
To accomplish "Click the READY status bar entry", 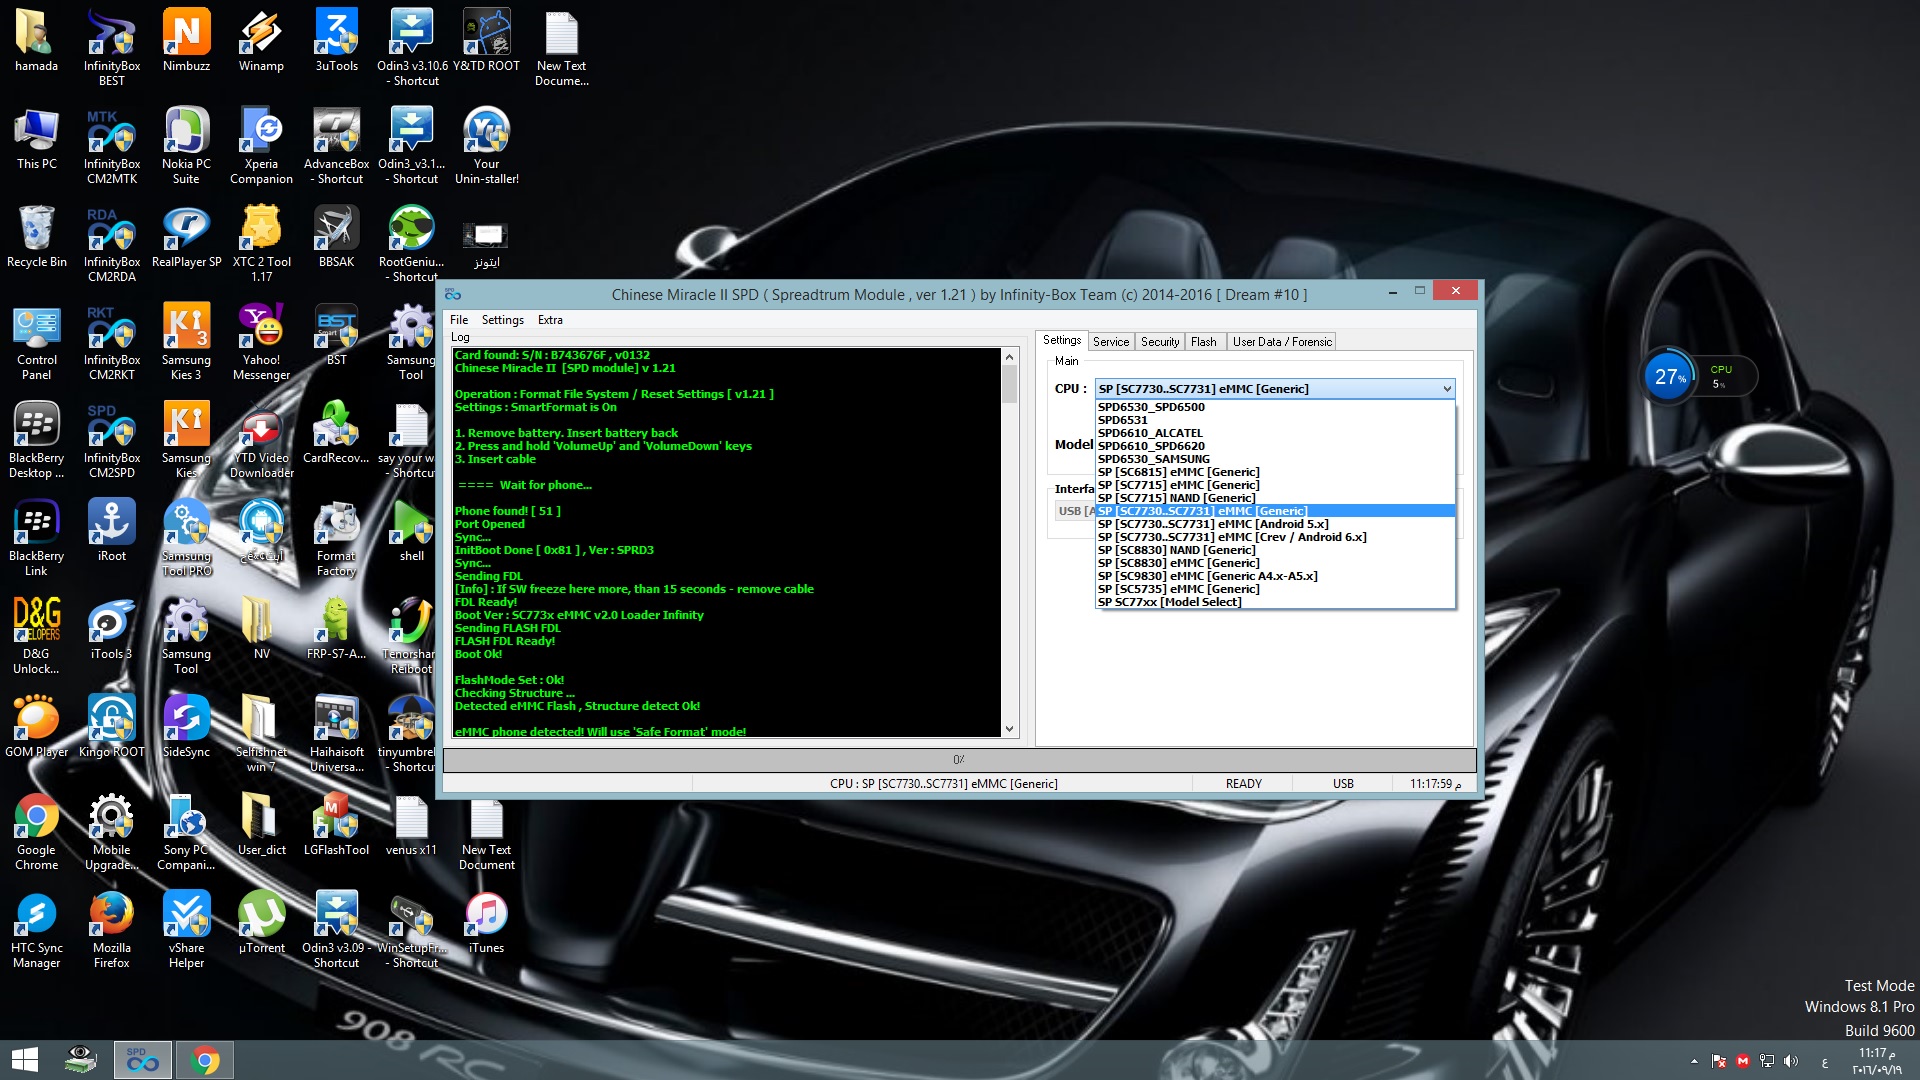I will pyautogui.click(x=1243, y=784).
